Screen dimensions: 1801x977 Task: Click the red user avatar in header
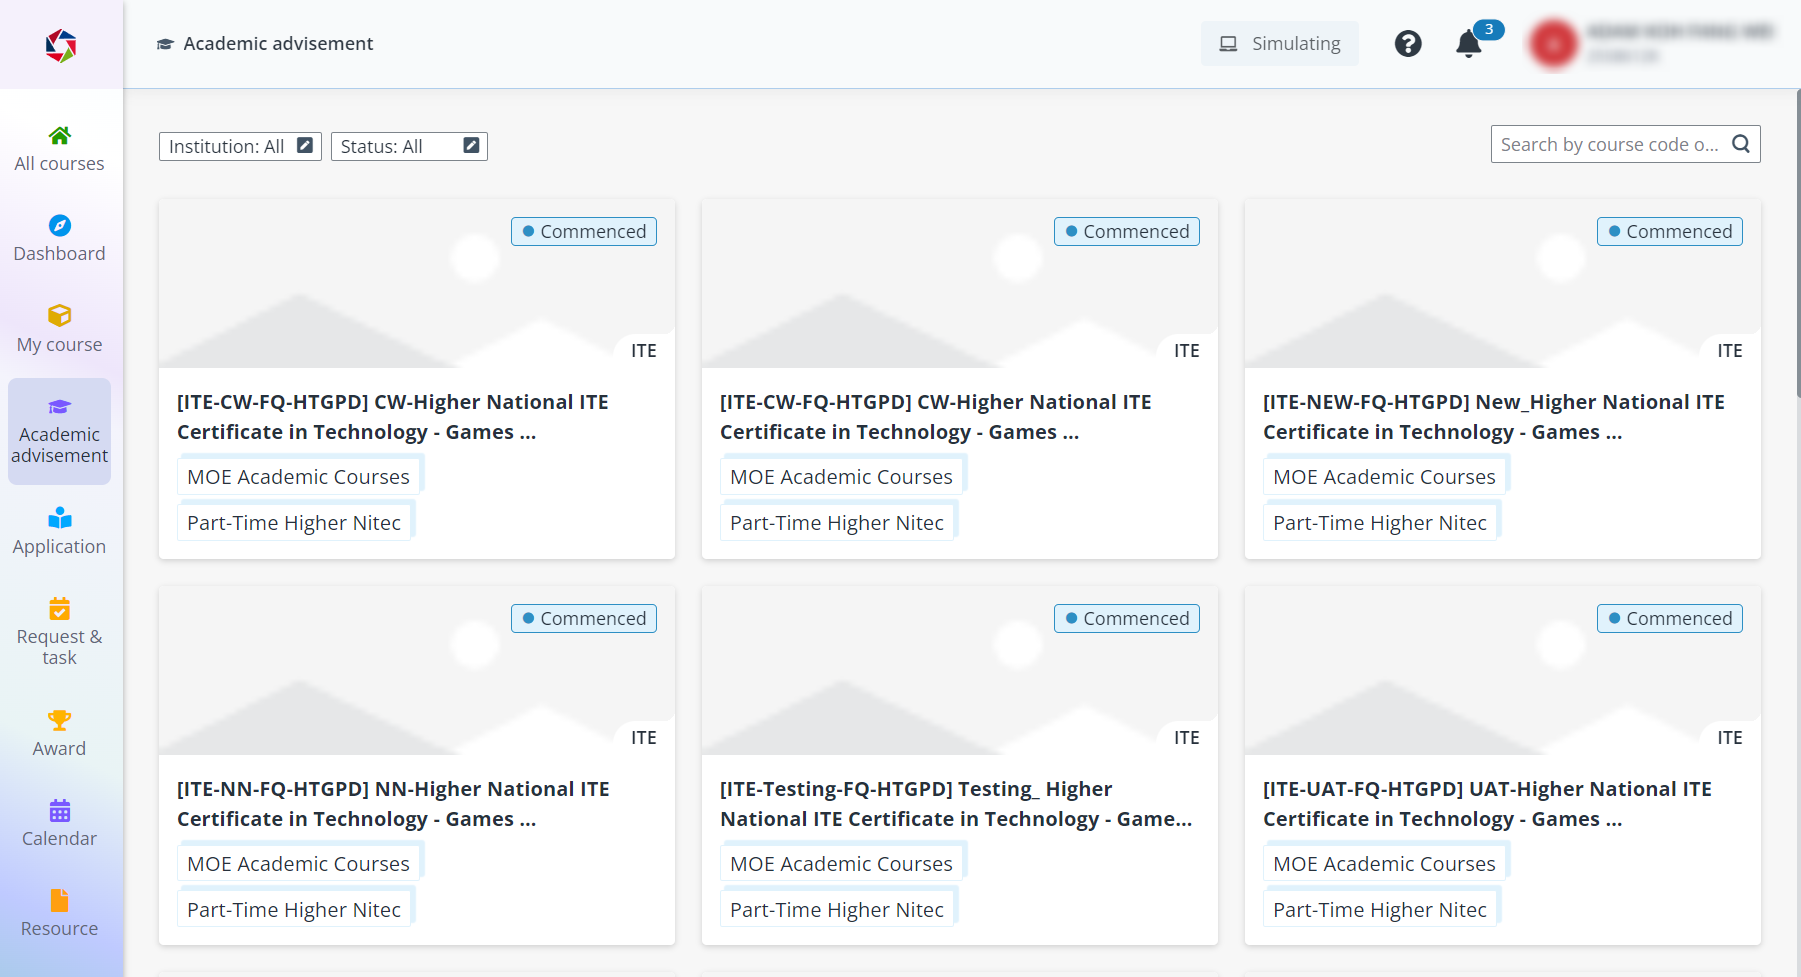point(1553,44)
